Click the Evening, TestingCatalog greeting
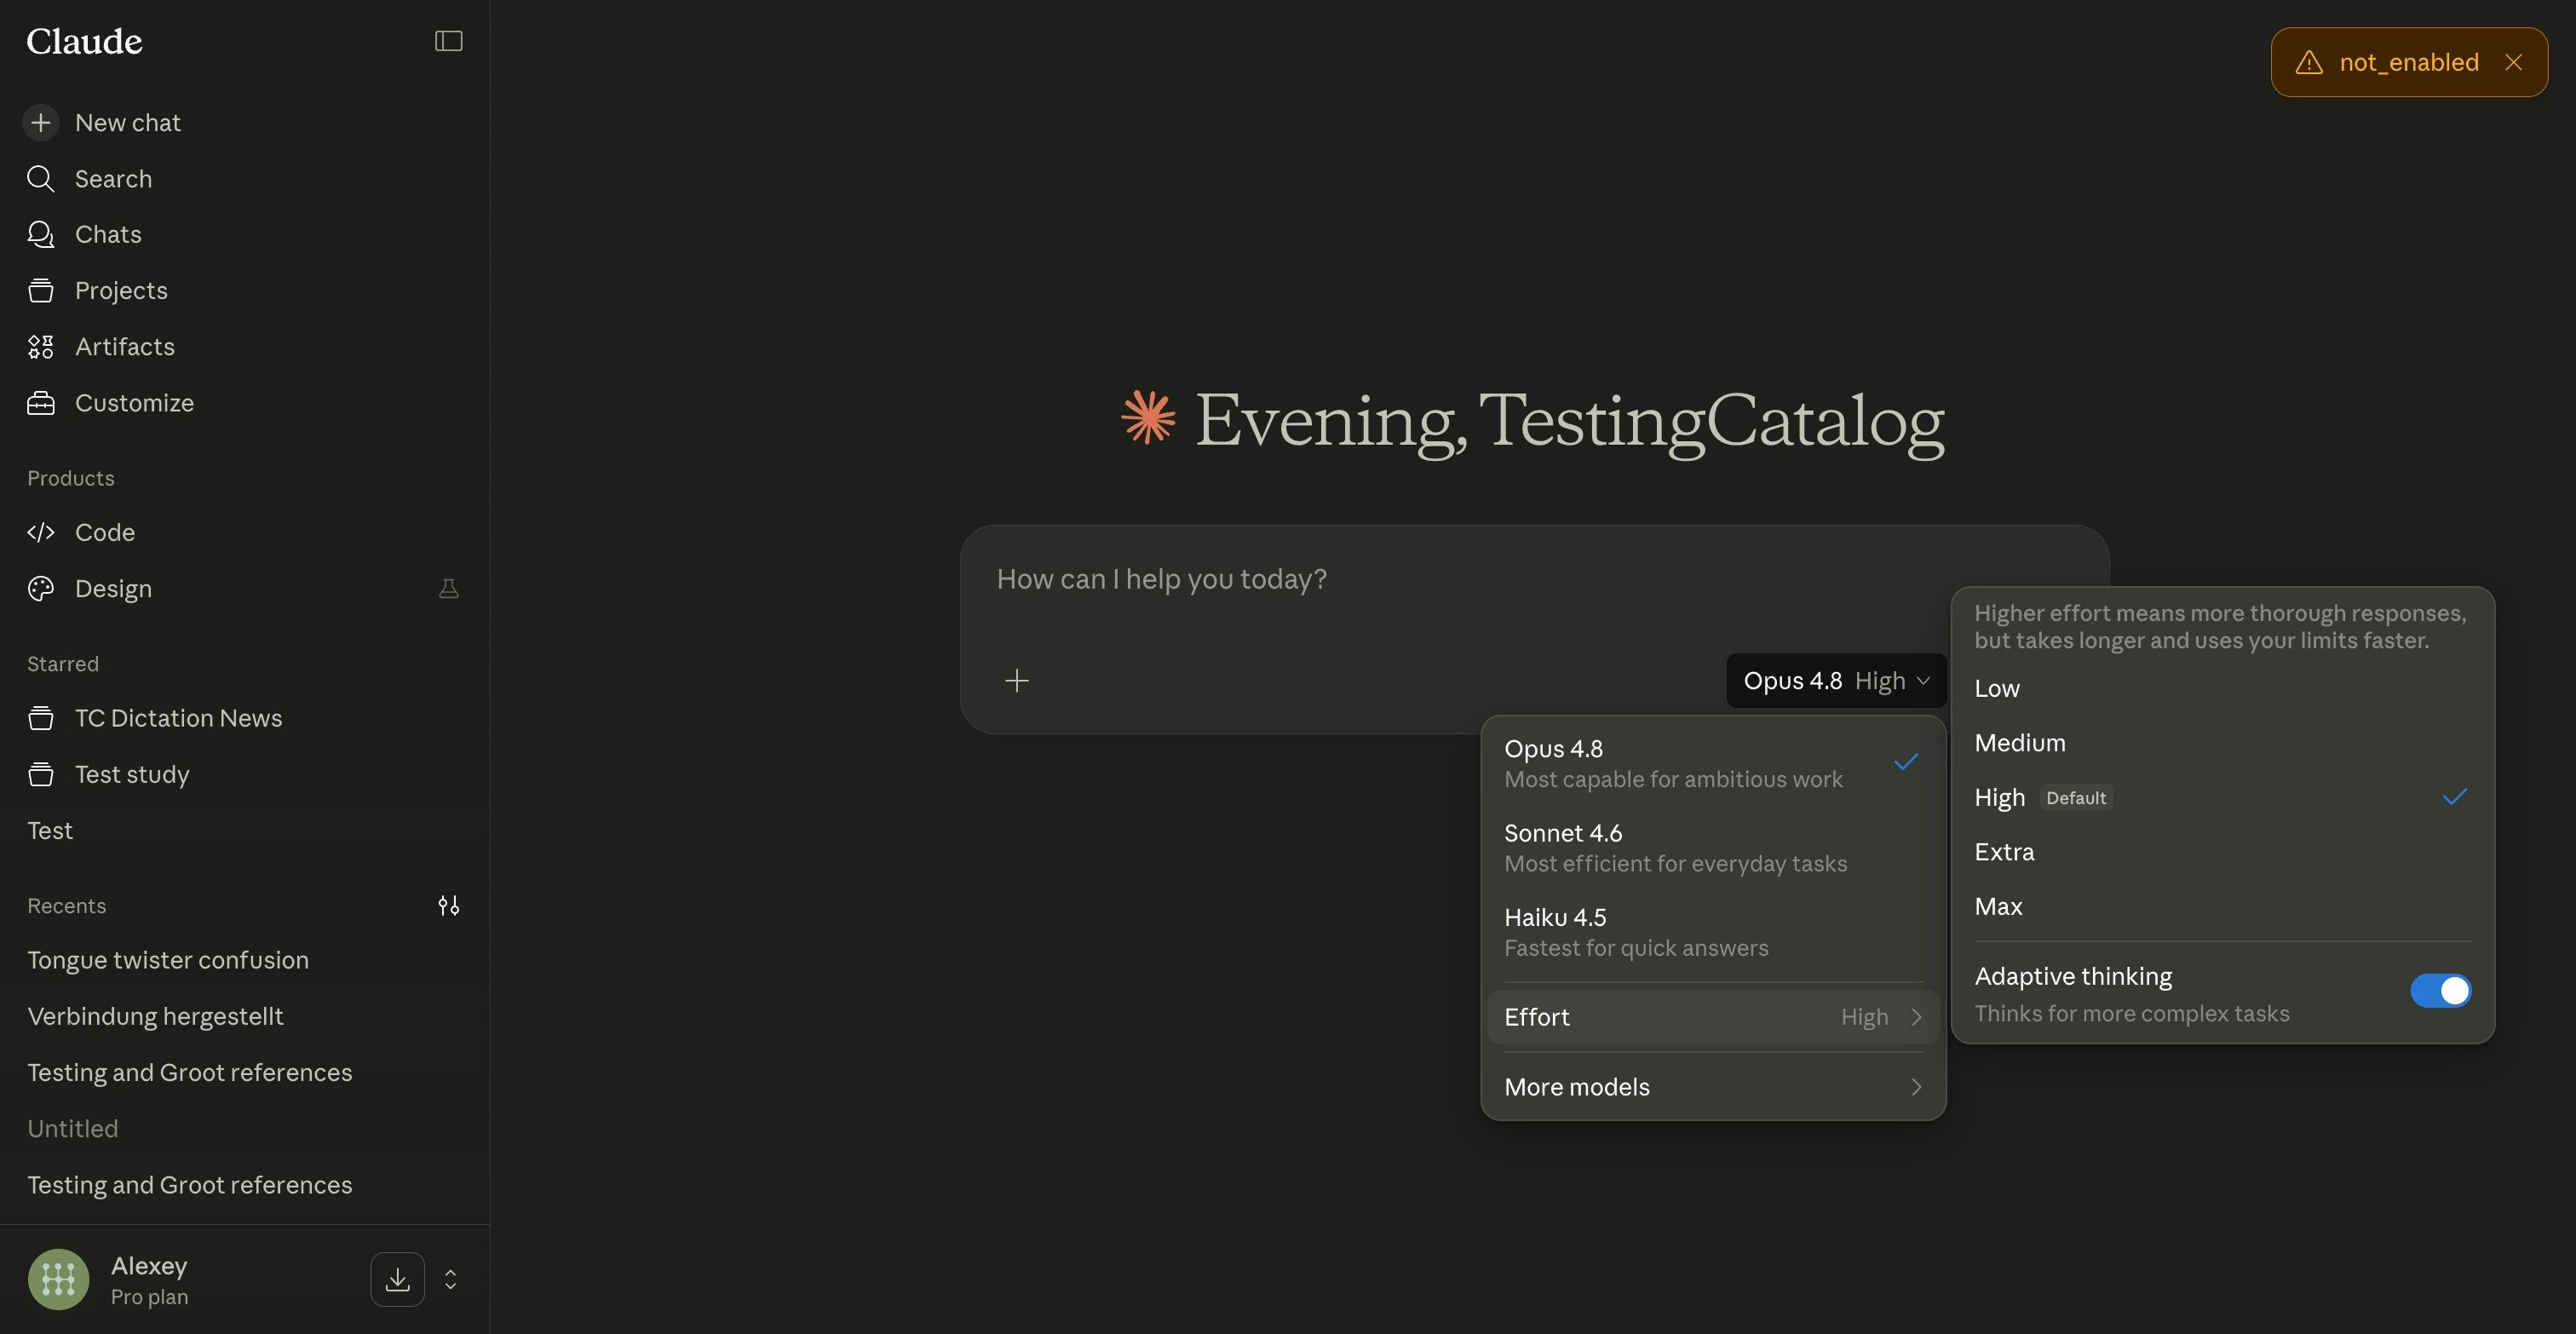The image size is (2576, 1334). [1569, 420]
